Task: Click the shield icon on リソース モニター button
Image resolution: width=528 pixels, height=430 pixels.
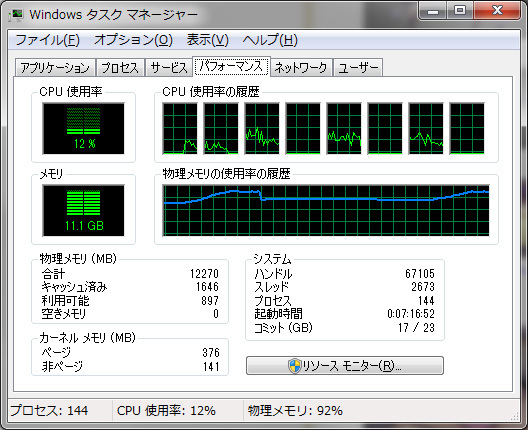Action: click(295, 366)
